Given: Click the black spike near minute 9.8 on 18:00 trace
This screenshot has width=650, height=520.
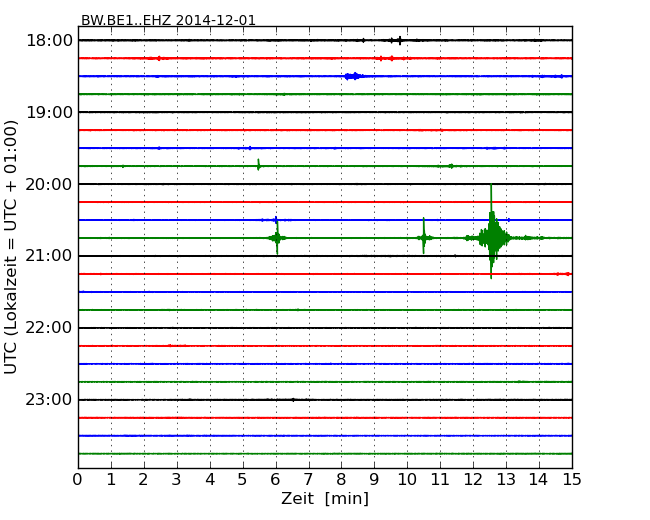Looking at the screenshot, I should pos(400,40).
